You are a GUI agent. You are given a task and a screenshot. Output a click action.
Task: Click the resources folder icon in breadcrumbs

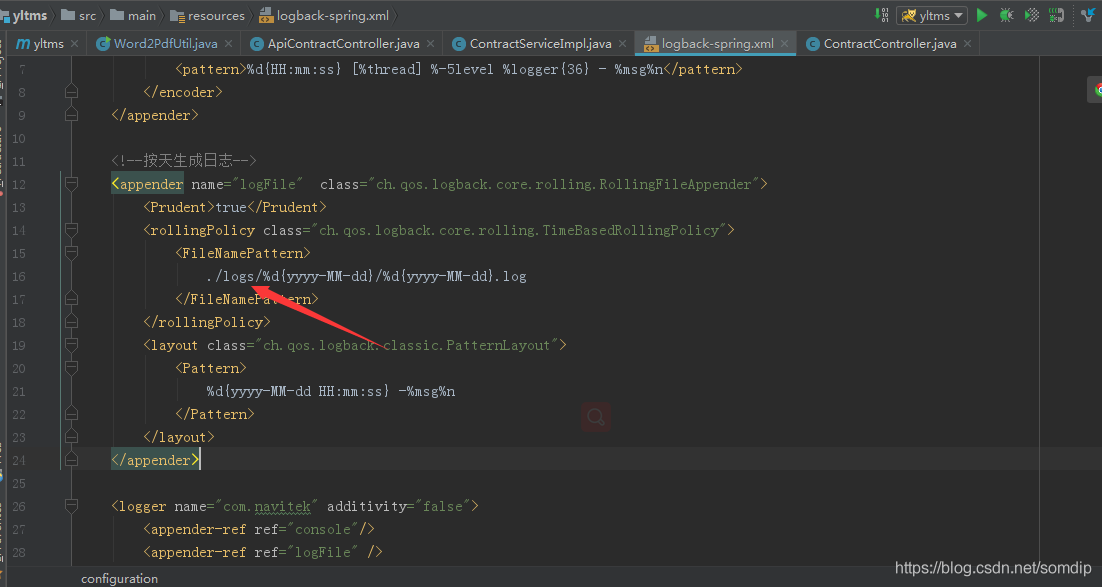pyautogui.click(x=177, y=15)
